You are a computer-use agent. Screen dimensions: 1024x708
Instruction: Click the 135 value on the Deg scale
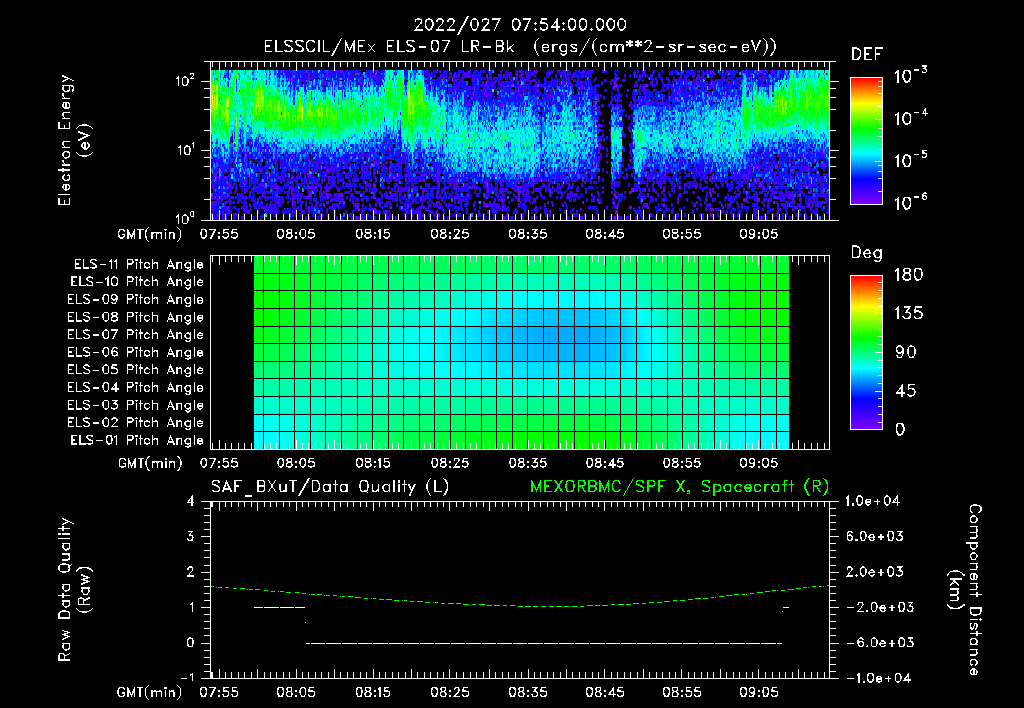[x=908, y=314]
